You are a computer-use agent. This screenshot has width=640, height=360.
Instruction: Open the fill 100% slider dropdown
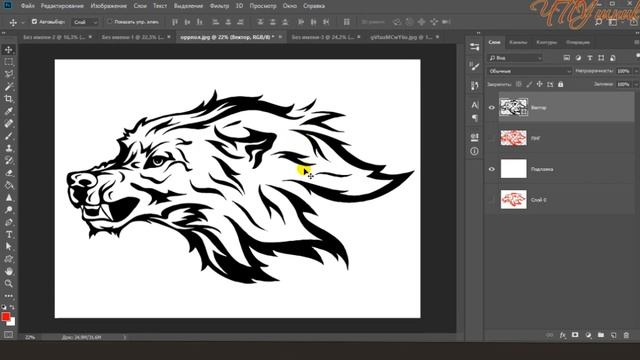(636, 84)
